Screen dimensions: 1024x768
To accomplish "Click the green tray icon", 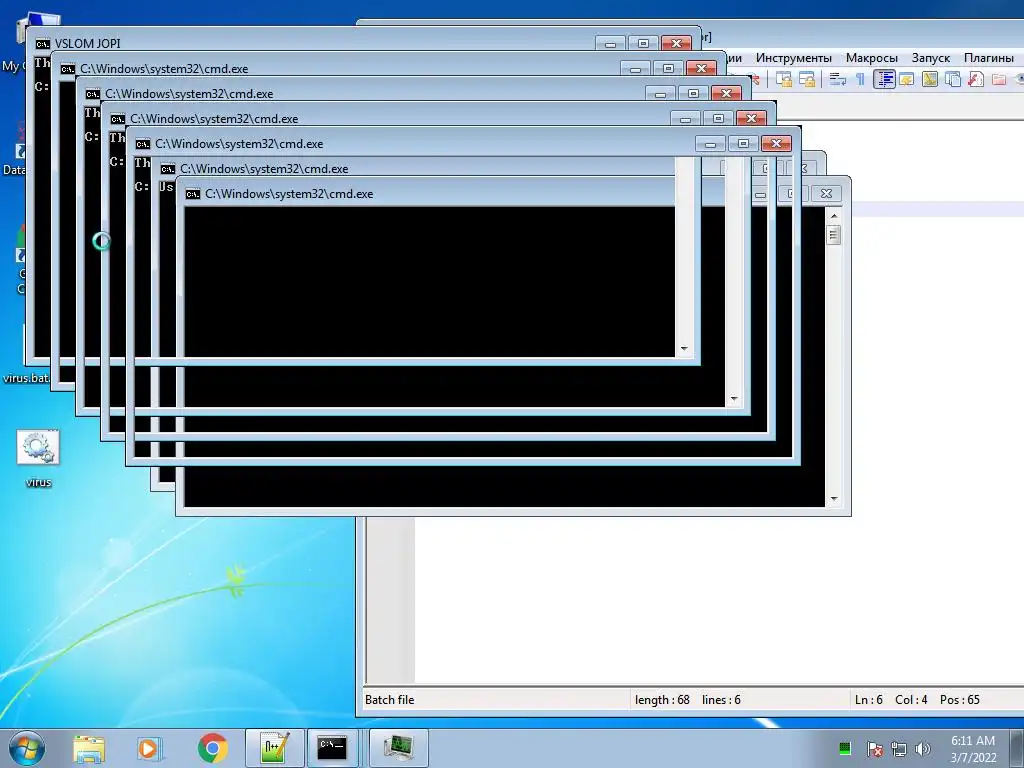I will click(x=844, y=748).
